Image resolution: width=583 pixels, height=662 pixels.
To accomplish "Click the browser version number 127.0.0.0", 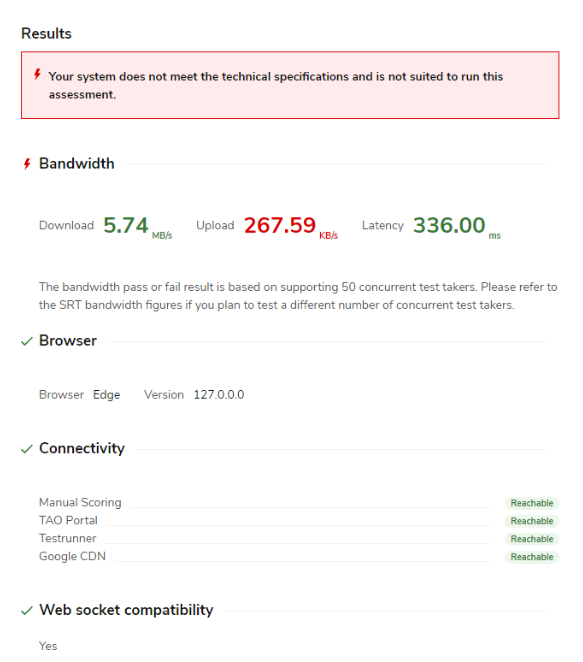I will pos(219,395).
